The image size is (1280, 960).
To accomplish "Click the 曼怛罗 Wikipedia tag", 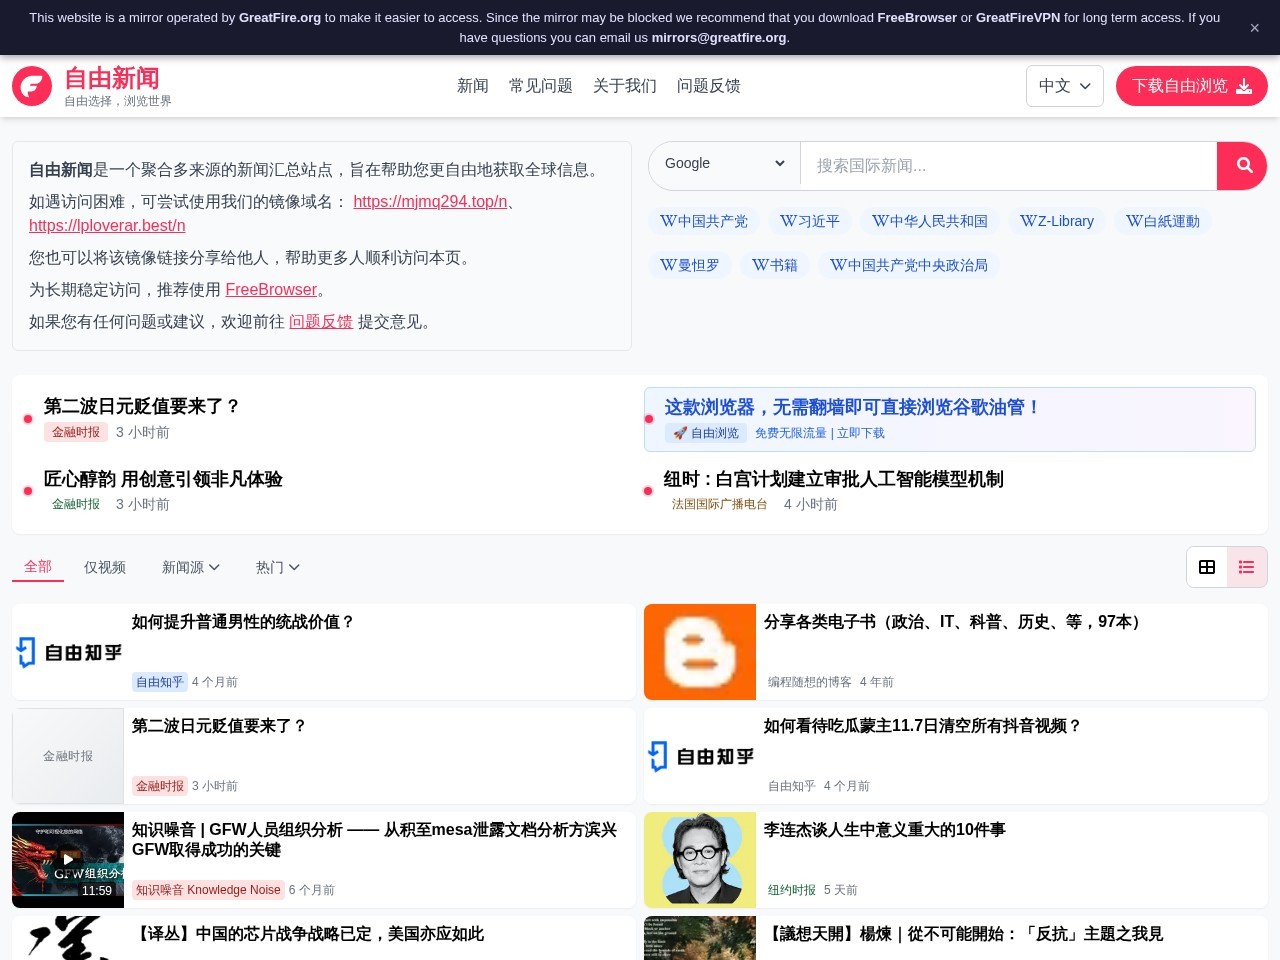I will (x=690, y=265).
